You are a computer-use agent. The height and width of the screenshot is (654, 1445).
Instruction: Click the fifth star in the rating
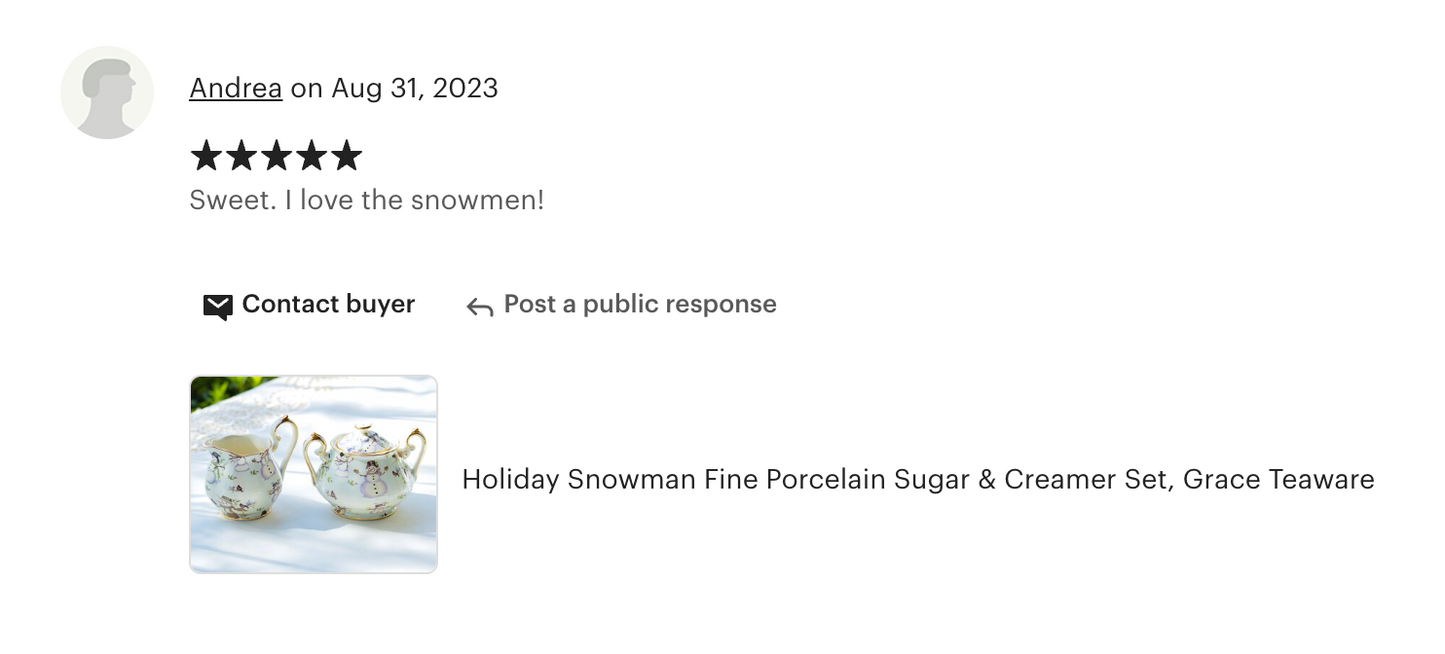pos(347,156)
